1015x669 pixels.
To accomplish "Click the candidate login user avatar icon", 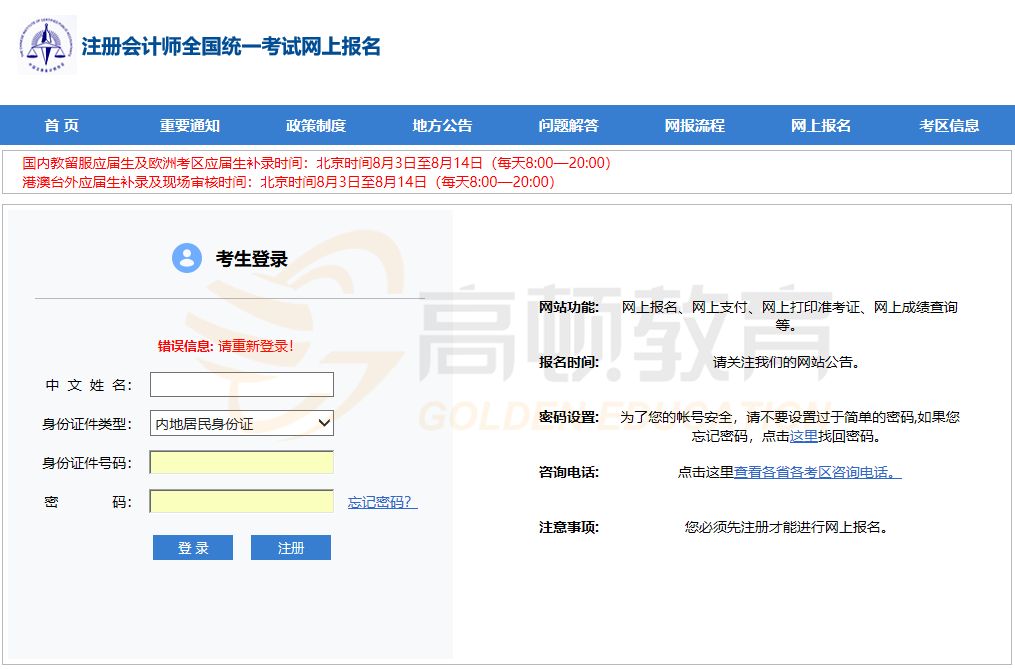I will click(x=187, y=258).
